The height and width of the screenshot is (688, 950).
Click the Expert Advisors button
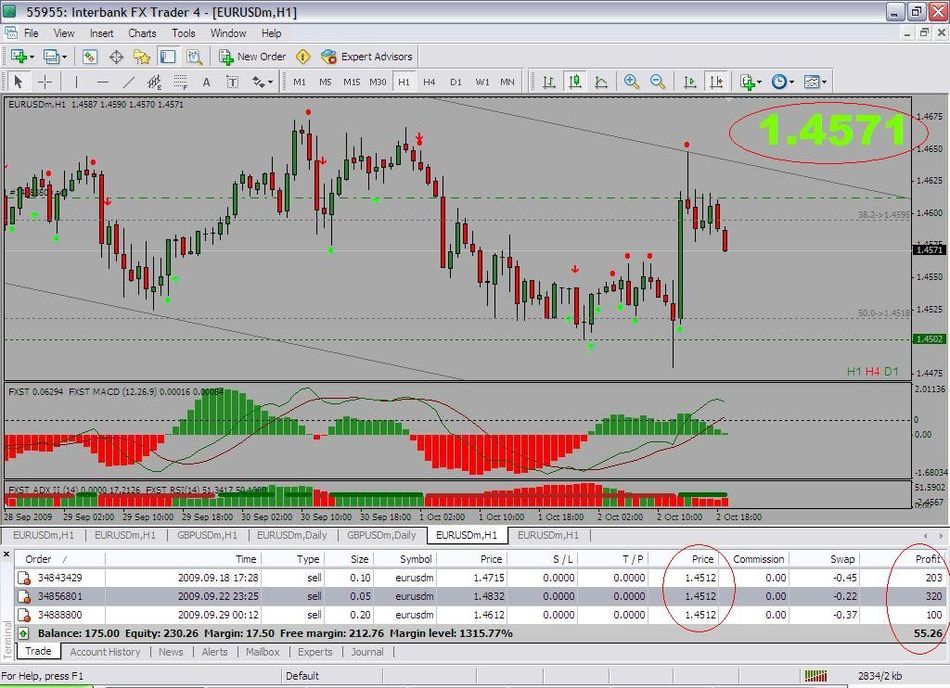click(367, 57)
